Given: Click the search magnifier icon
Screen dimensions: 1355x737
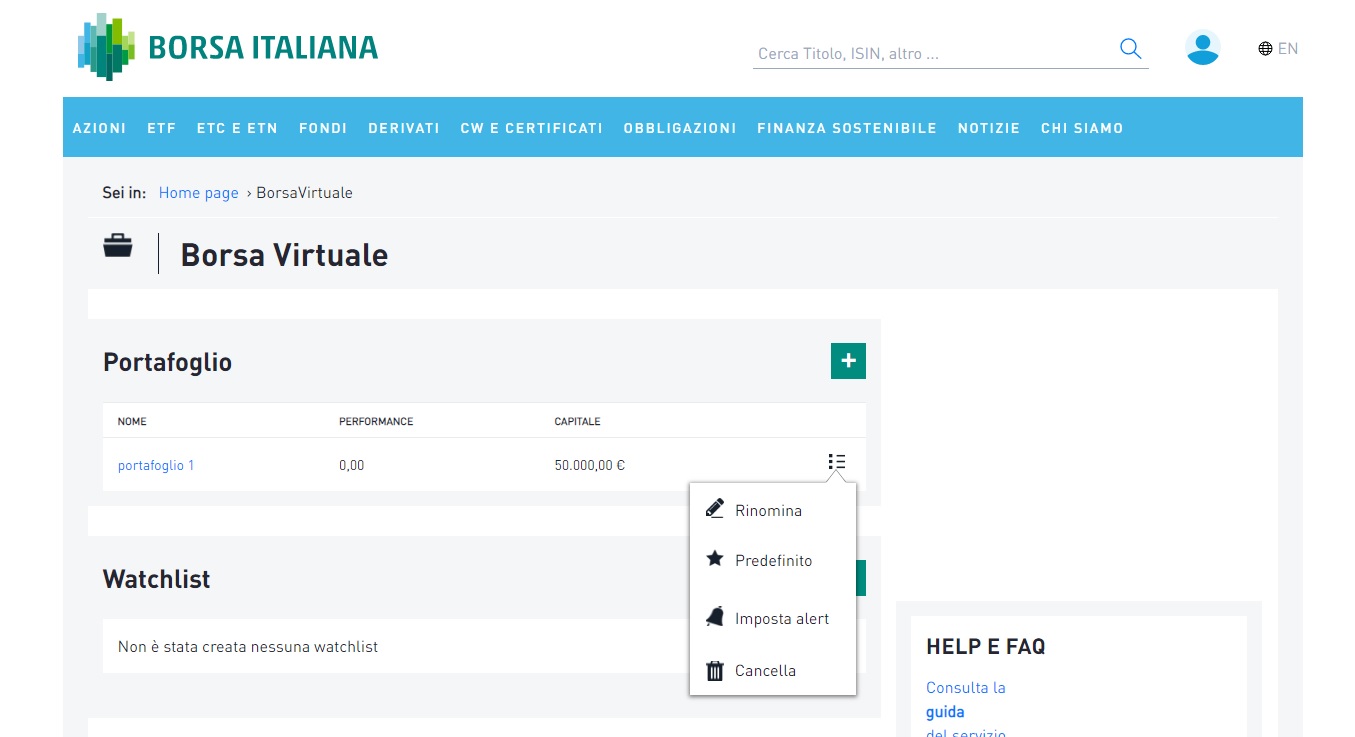Looking at the screenshot, I should point(1130,49).
